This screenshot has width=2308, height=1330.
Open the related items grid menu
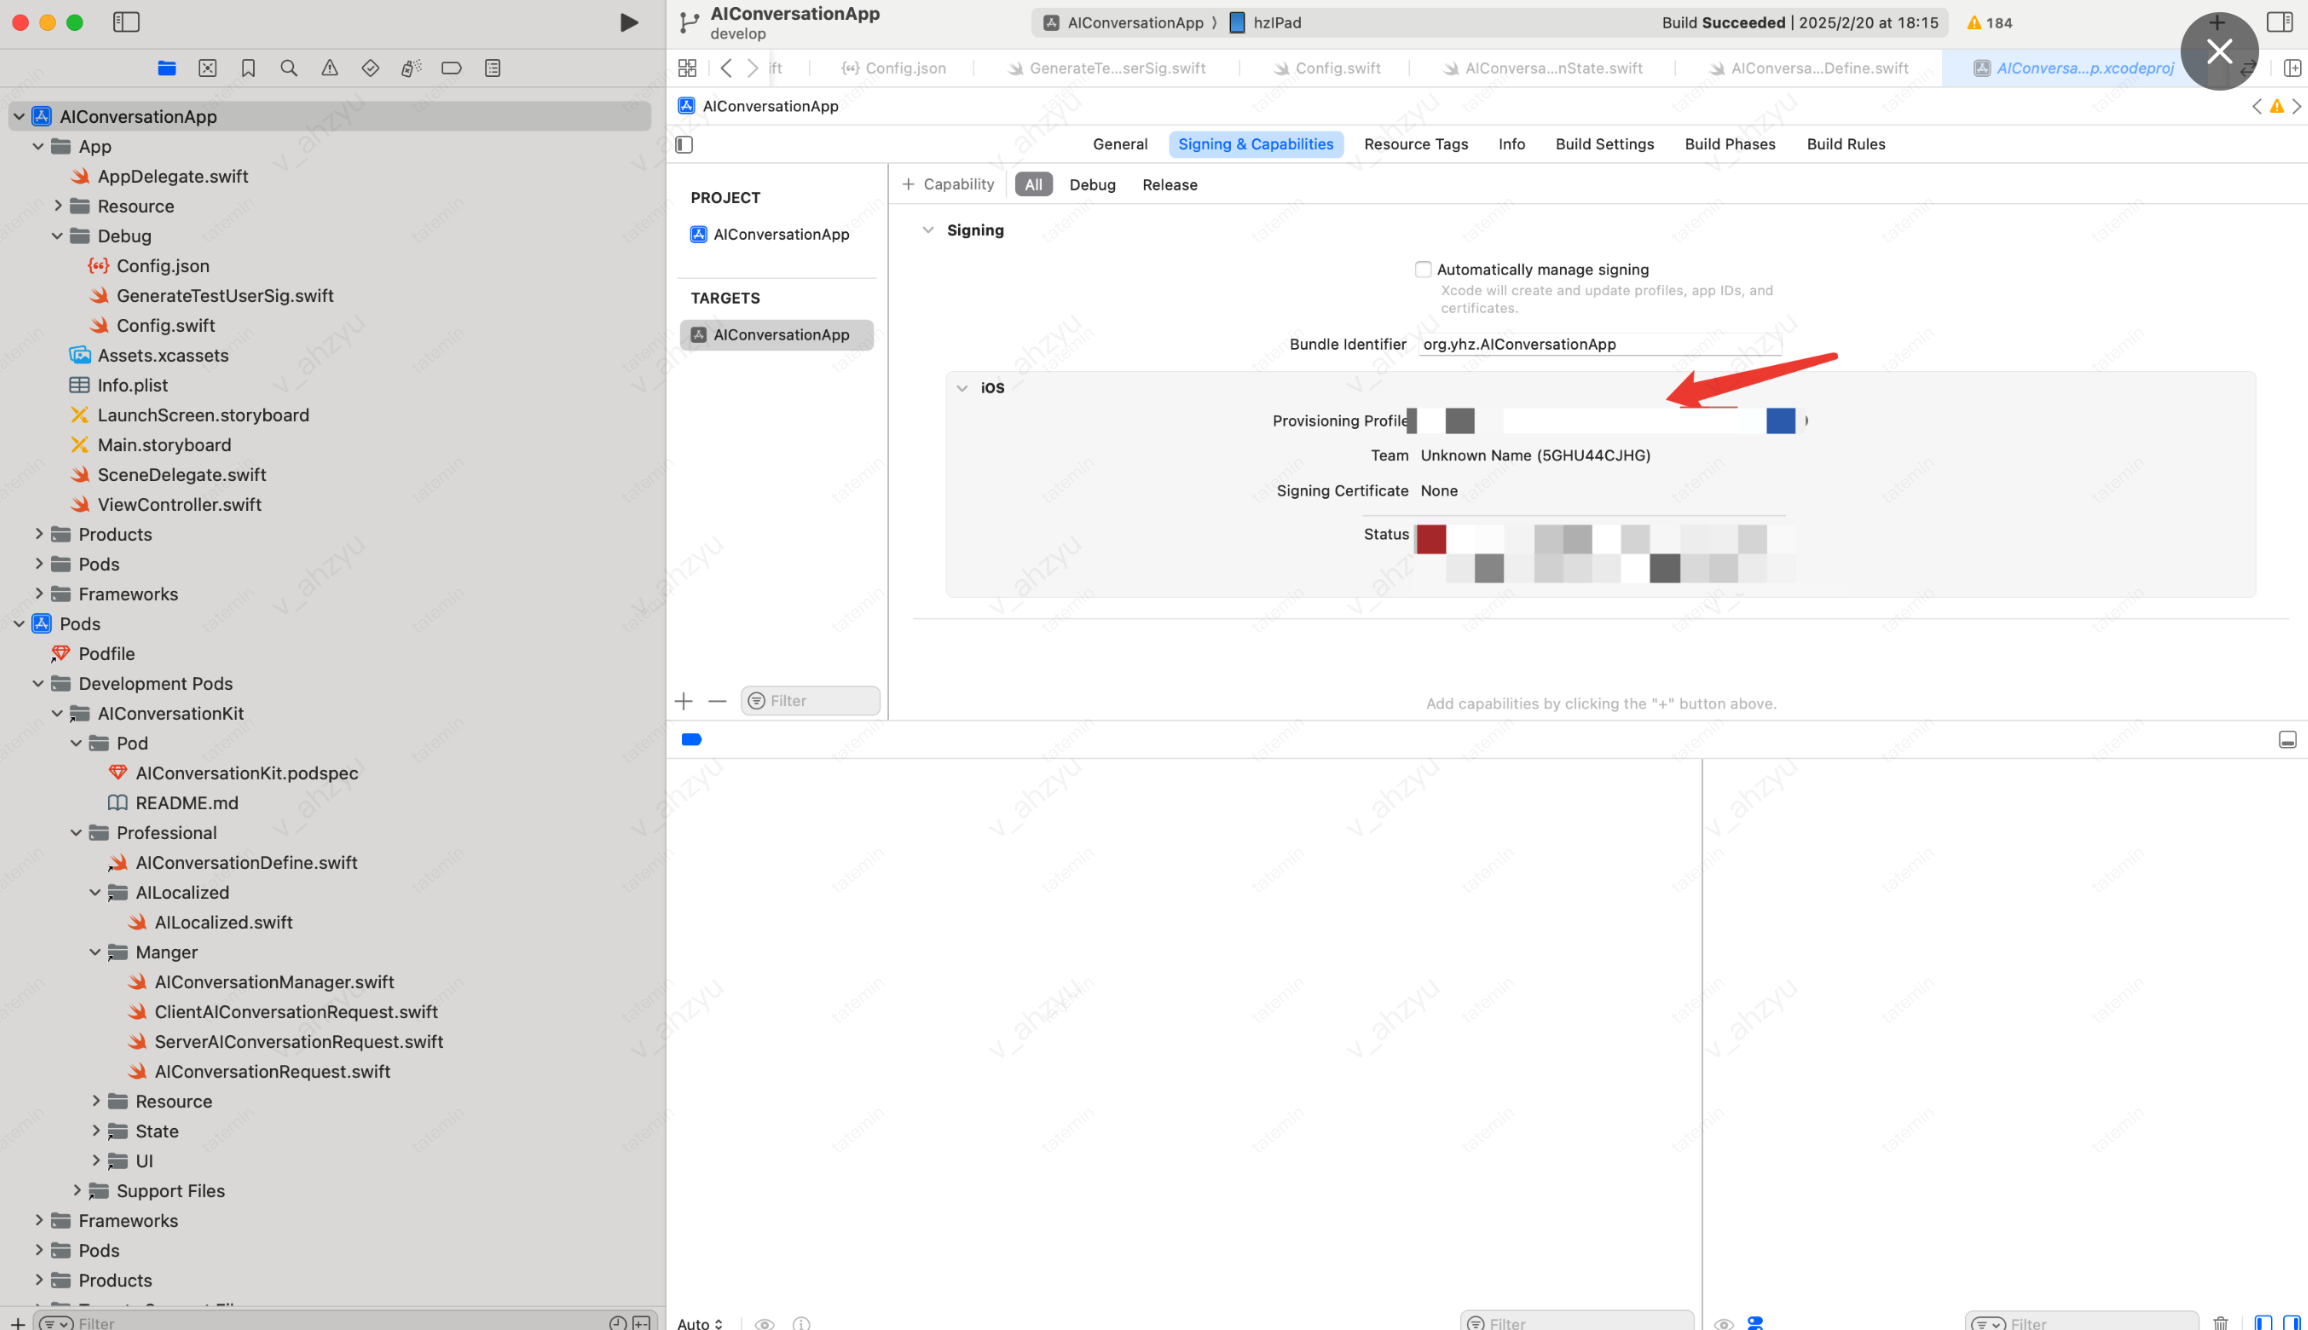(x=687, y=68)
